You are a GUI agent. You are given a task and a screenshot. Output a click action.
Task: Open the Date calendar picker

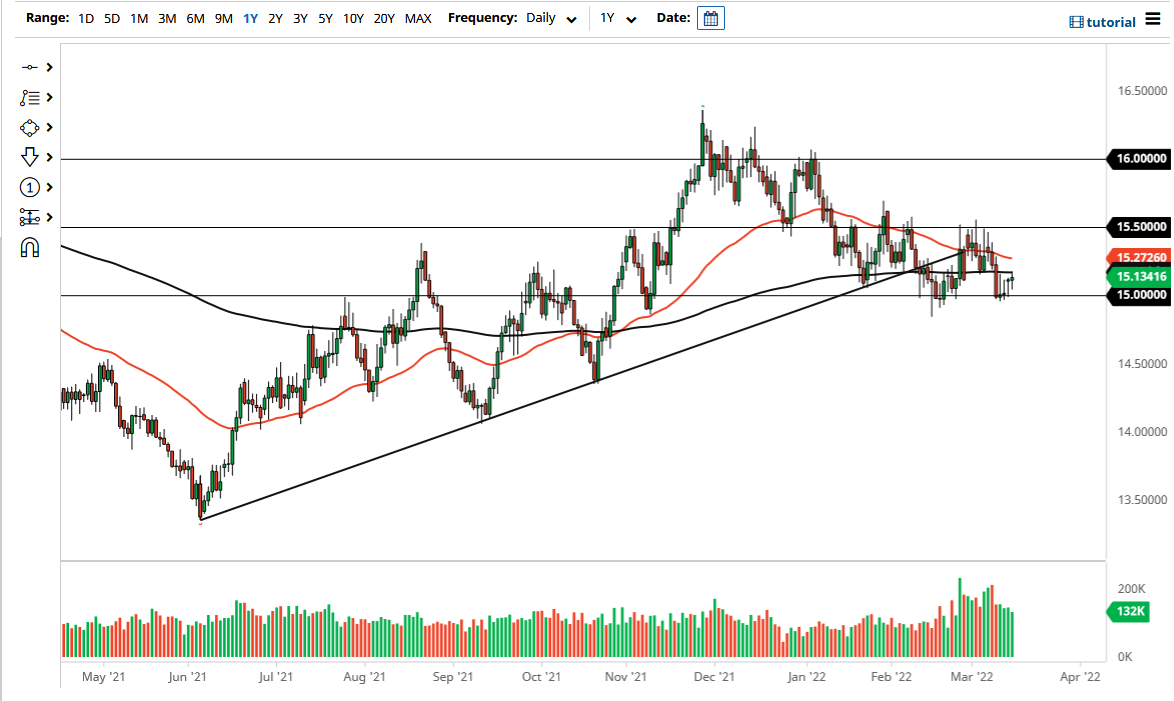(710, 17)
